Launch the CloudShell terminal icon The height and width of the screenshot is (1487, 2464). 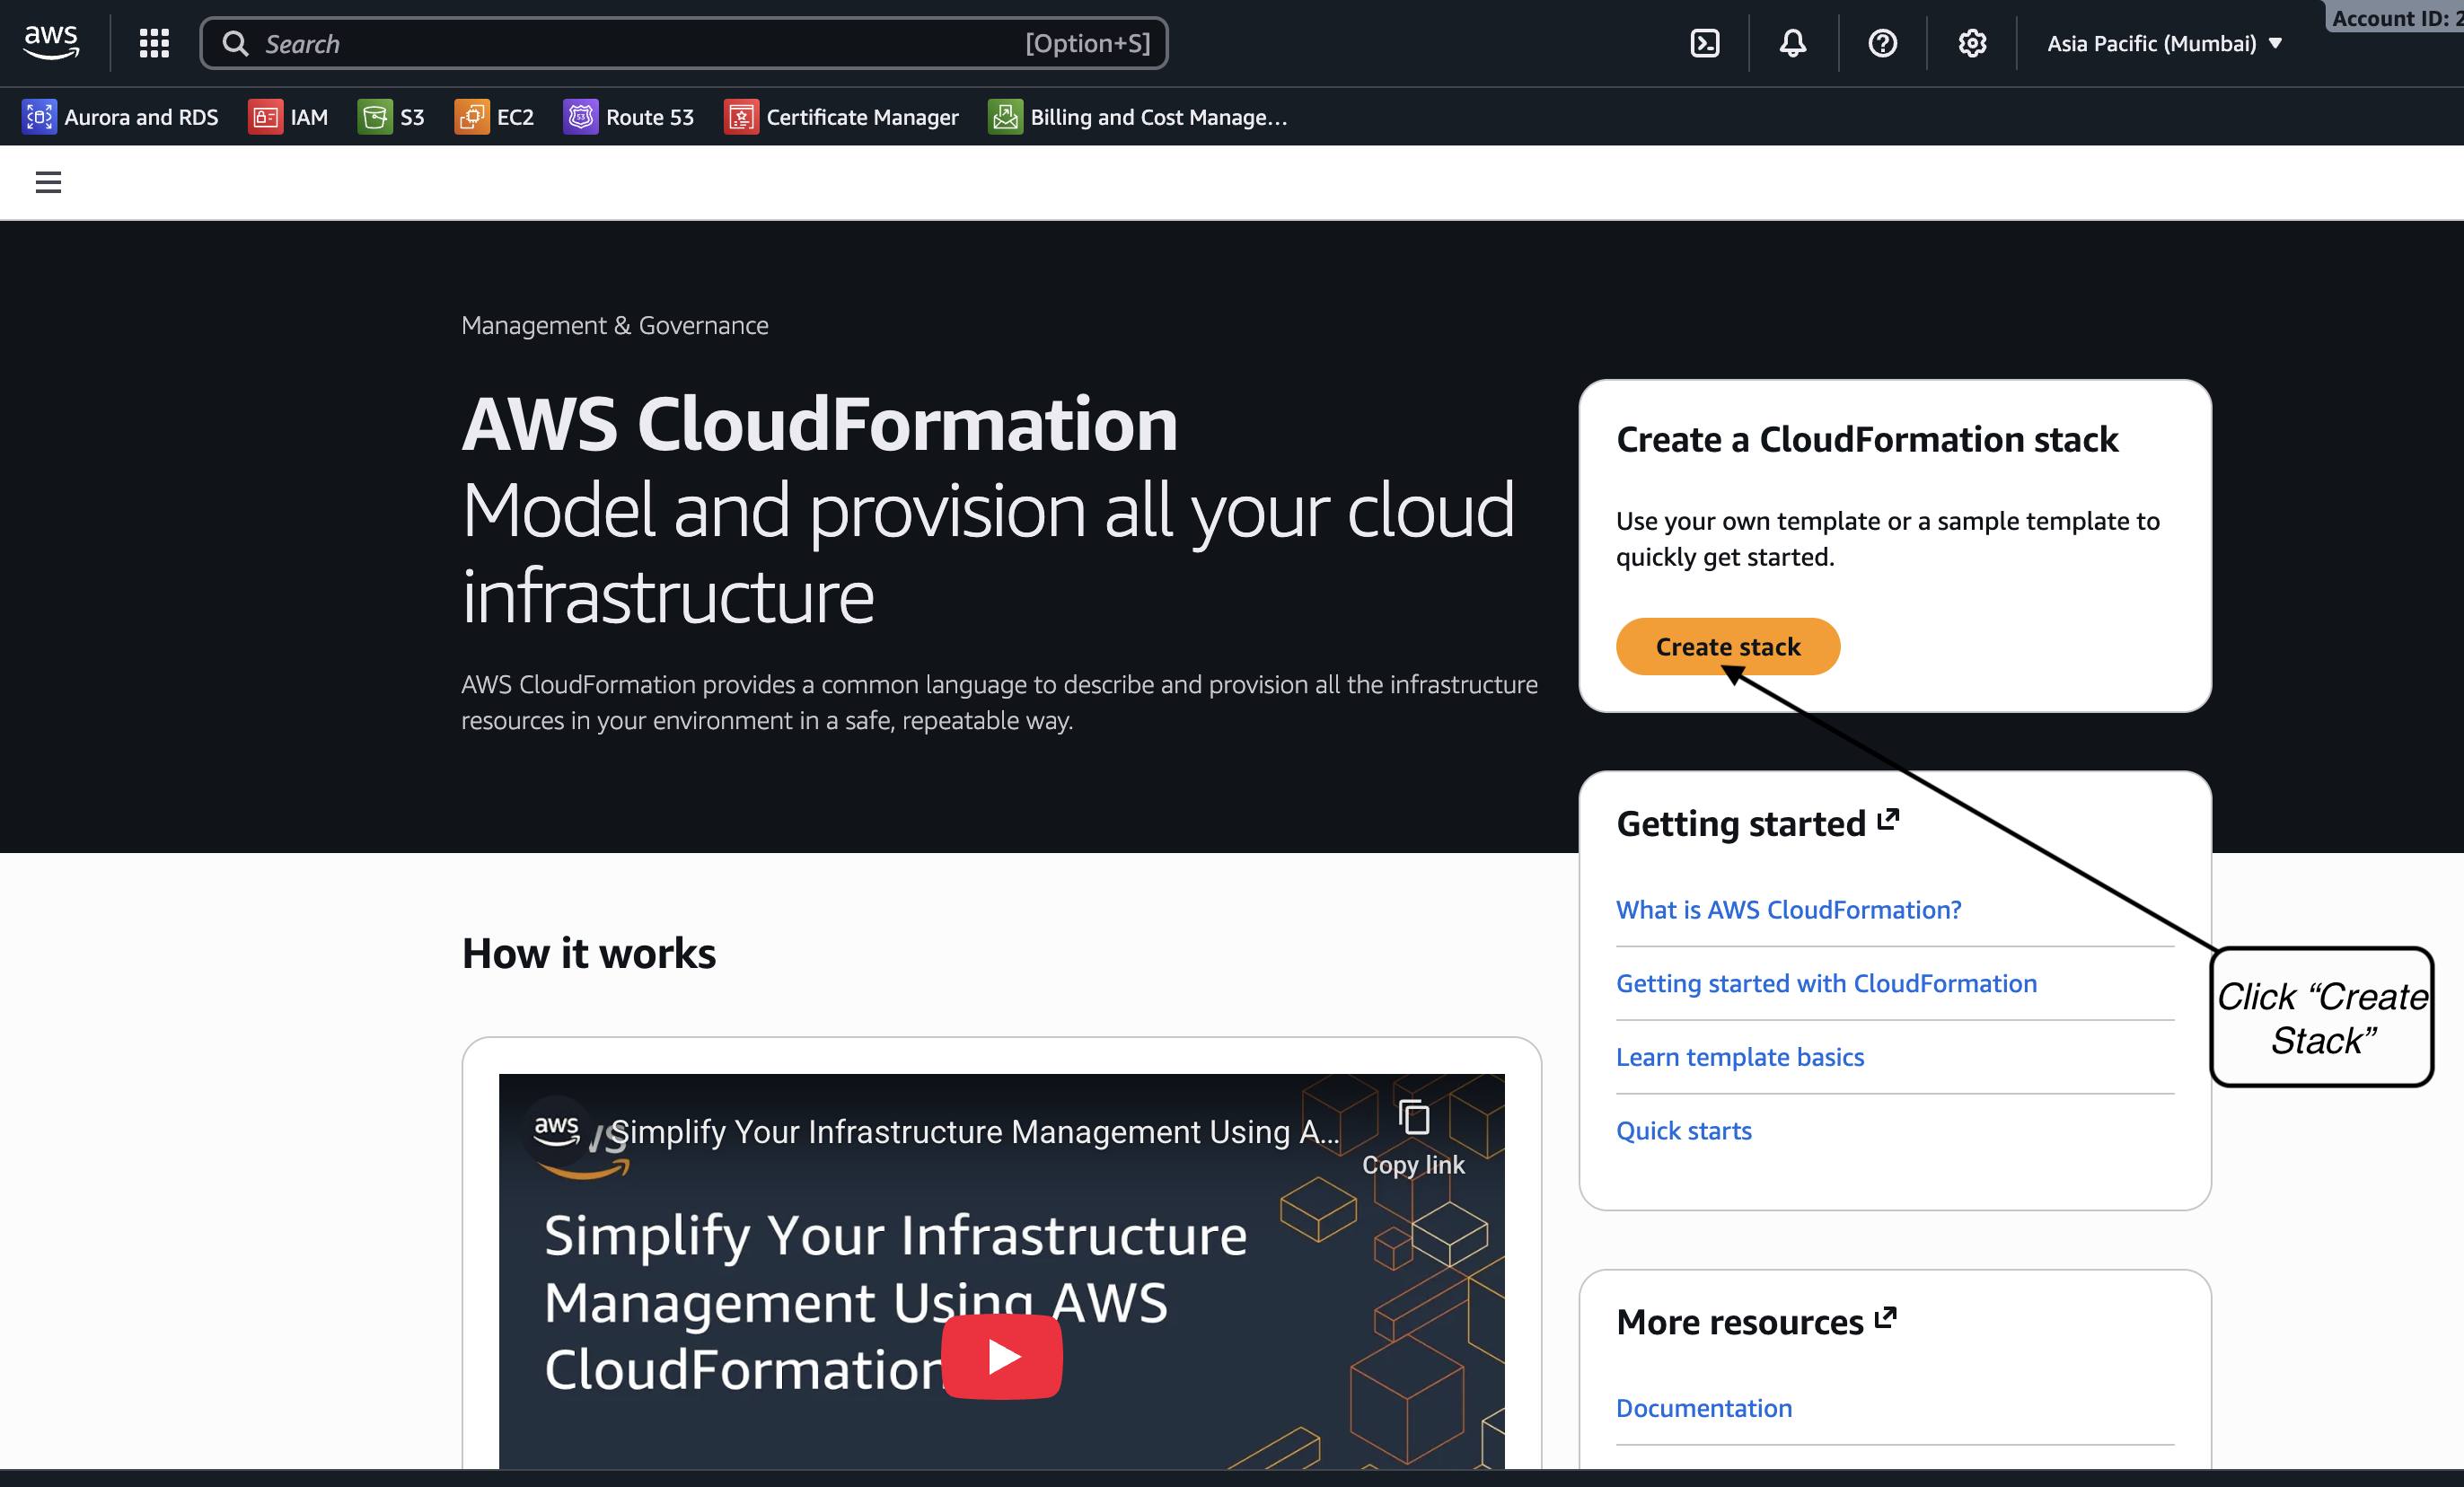[x=1704, y=43]
